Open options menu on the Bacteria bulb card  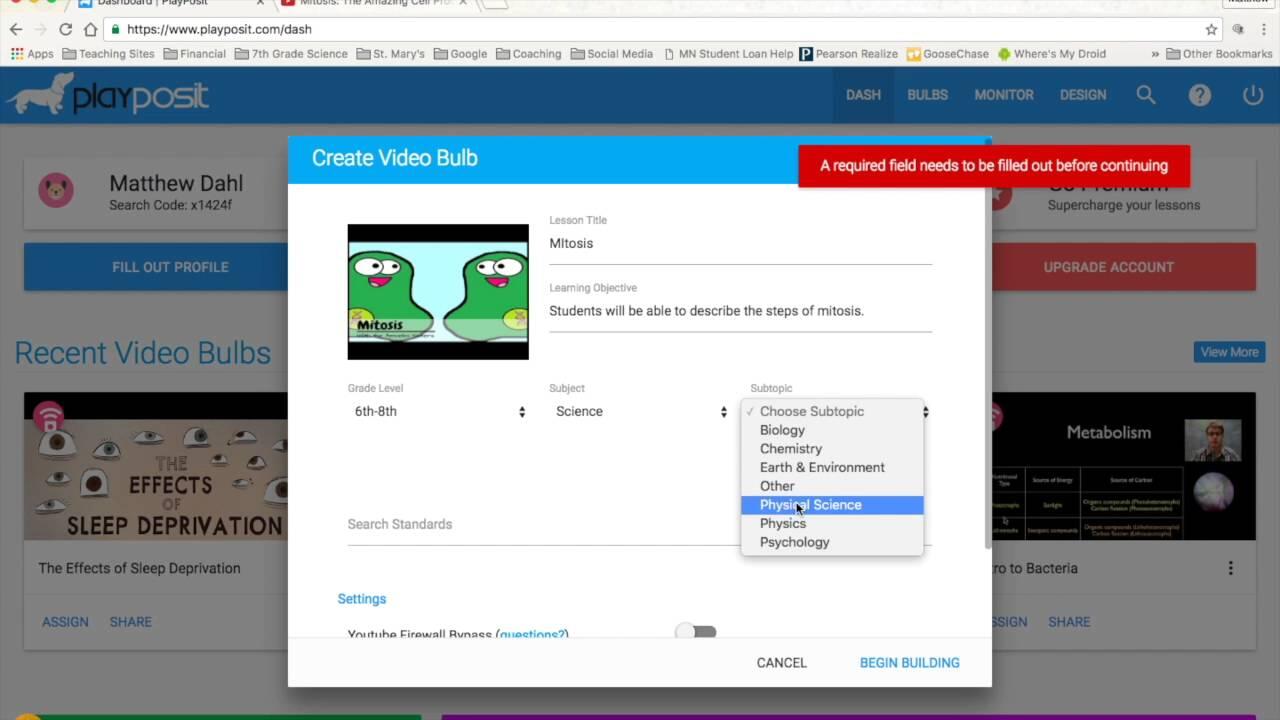(x=1231, y=568)
